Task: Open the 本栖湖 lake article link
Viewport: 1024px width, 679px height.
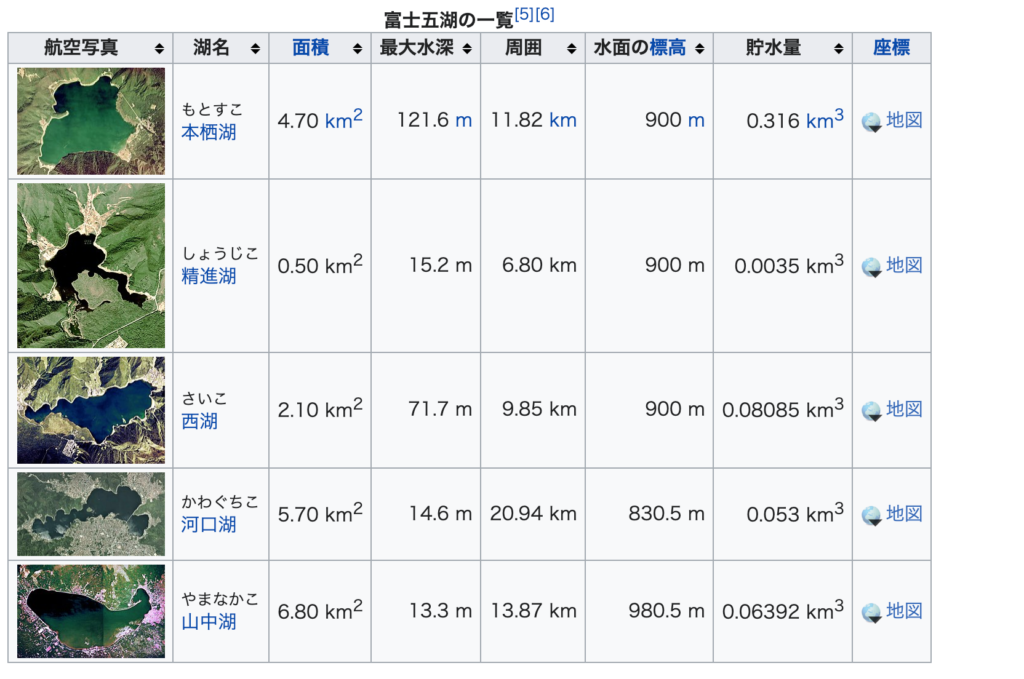Action: 209,132
